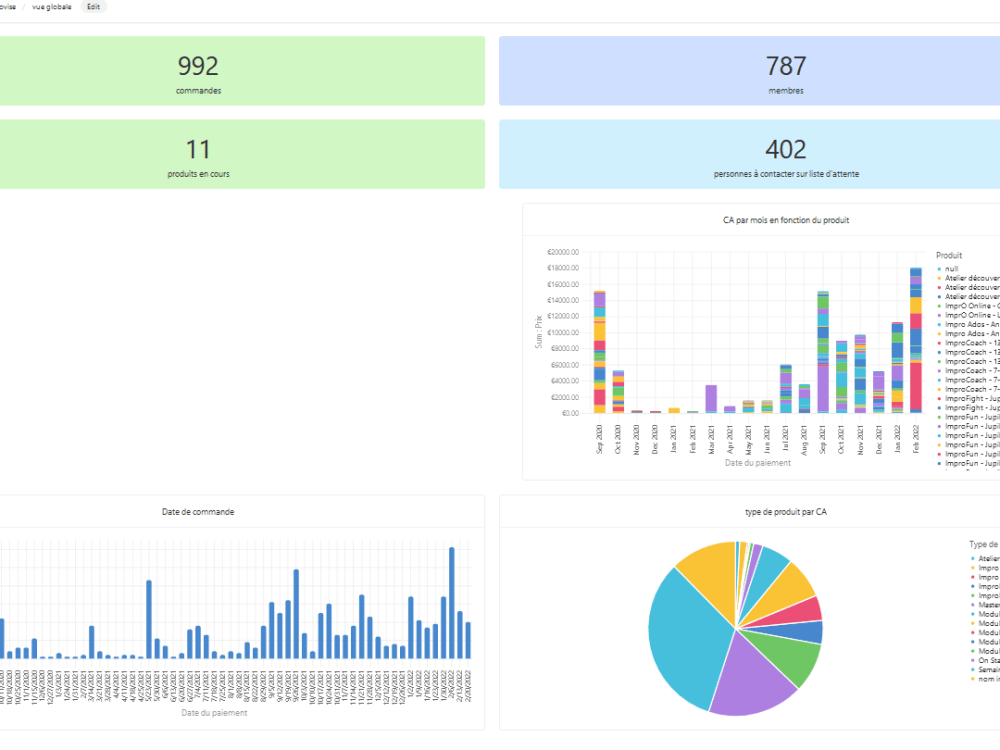Image resolution: width=1000 pixels, height=750 pixels.
Task: Click the "CA par mois en fonction du produit" title
Action: (785, 220)
